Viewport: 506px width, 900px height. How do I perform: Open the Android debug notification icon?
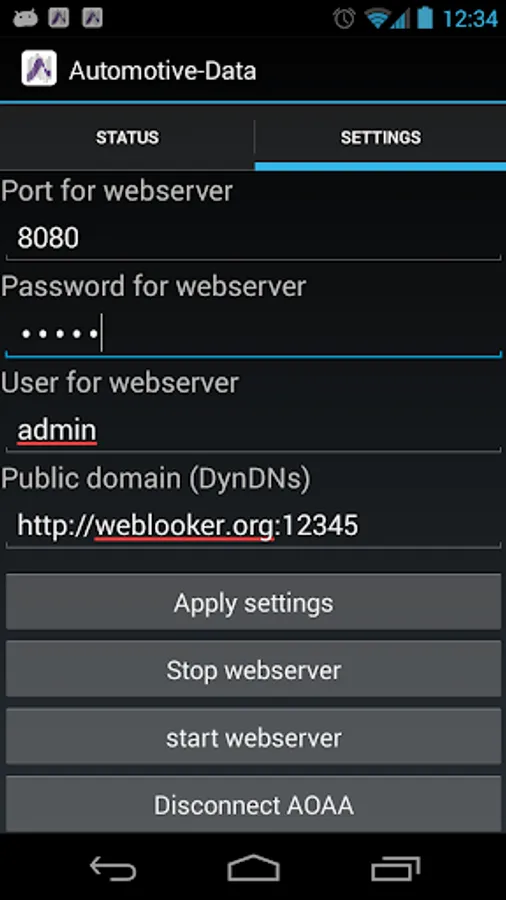tap(25, 18)
